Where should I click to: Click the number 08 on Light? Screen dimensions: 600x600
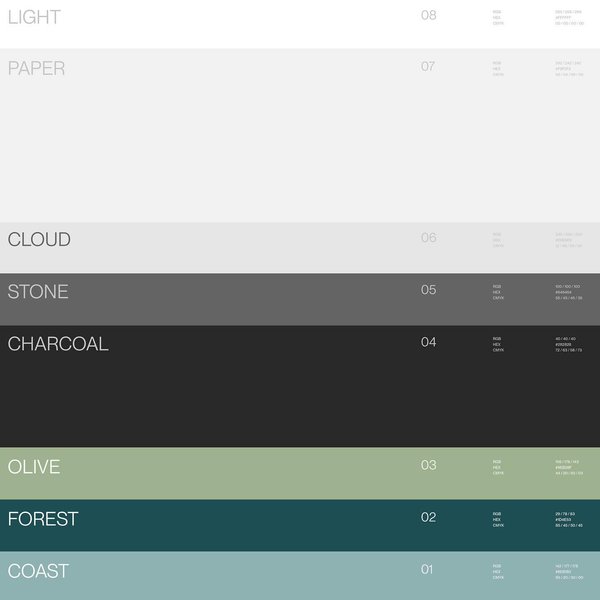click(429, 15)
